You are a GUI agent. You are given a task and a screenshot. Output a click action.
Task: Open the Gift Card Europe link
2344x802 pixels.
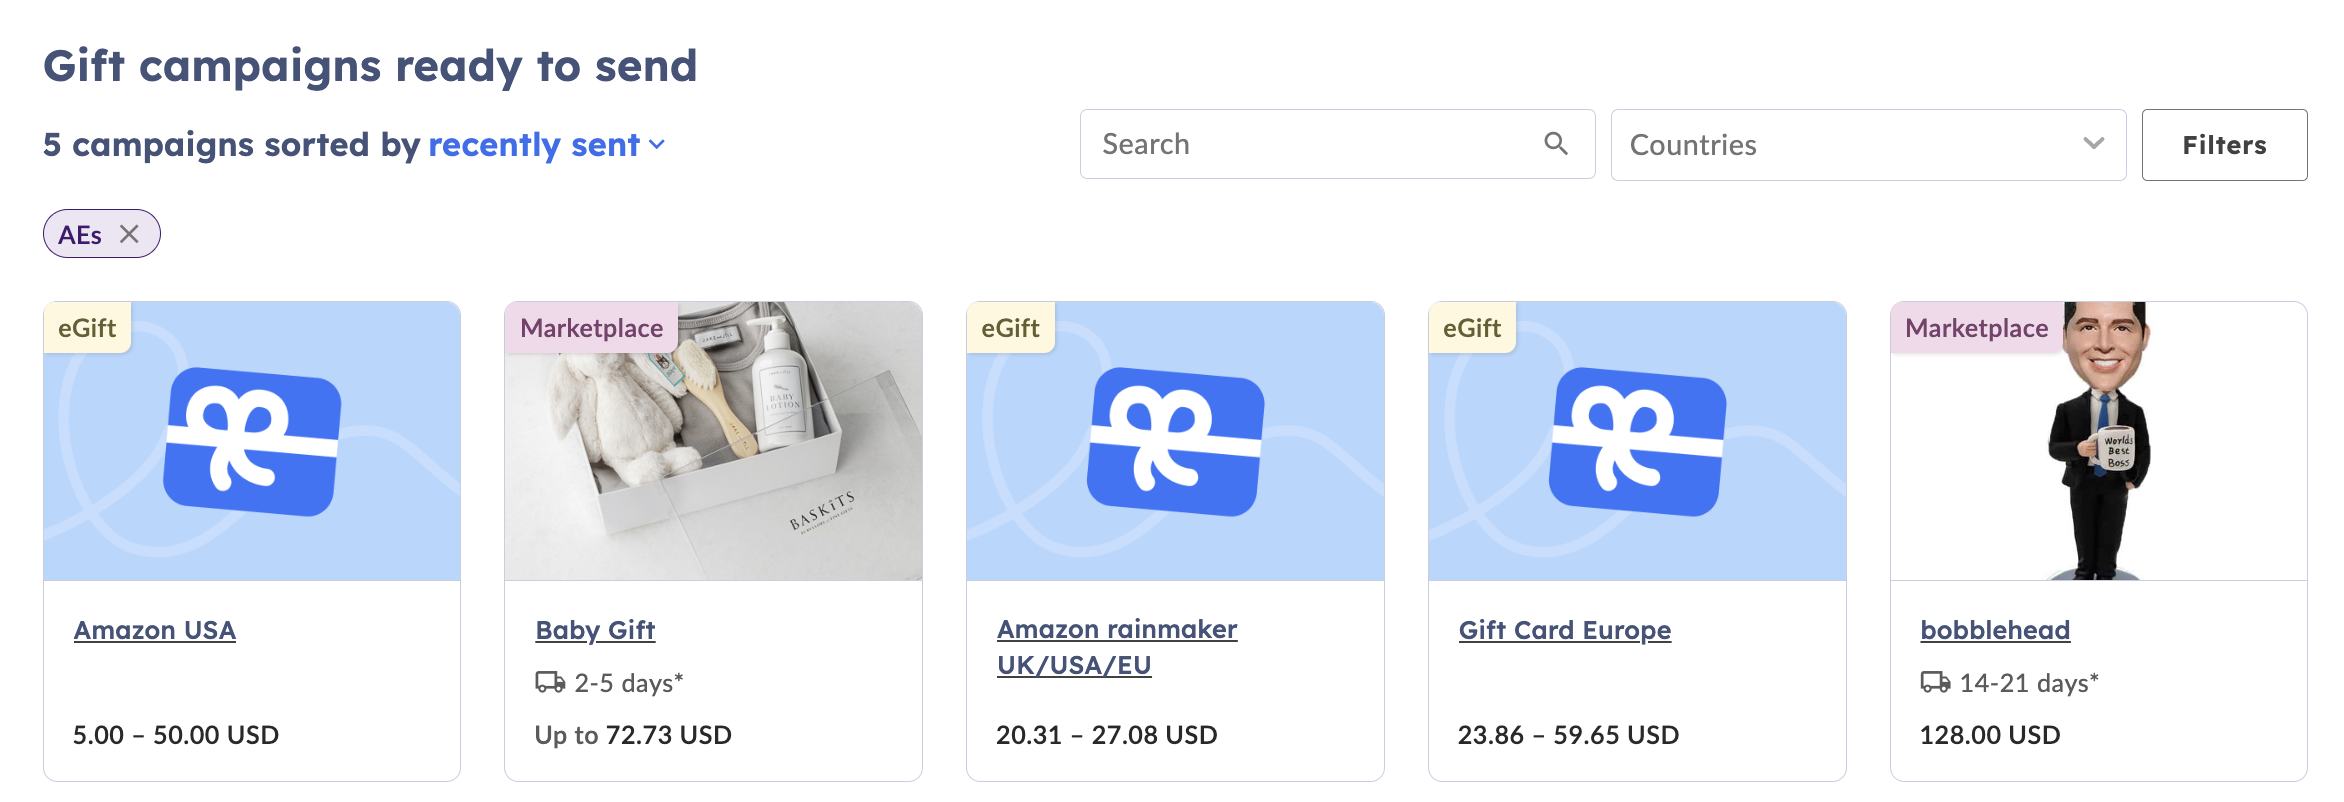click(1564, 630)
